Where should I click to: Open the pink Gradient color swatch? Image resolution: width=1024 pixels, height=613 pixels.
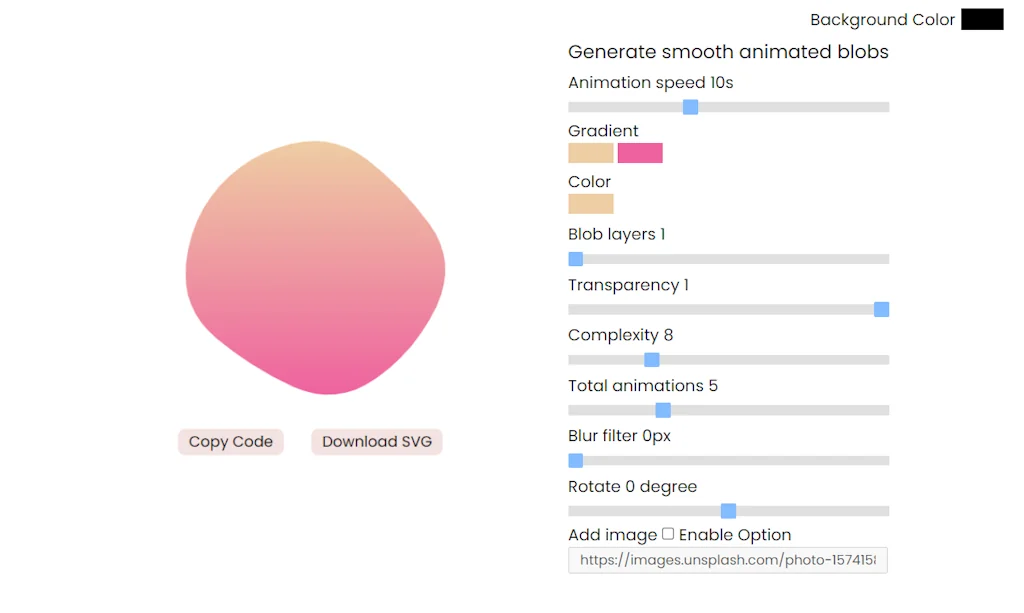coord(640,153)
